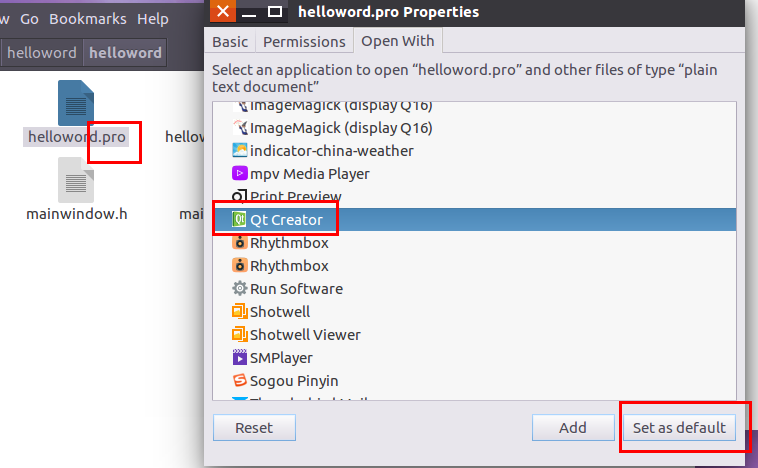The width and height of the screenshot is (758, 468).
Task: Click the Shotwell icon
Action: coord(239,311)
